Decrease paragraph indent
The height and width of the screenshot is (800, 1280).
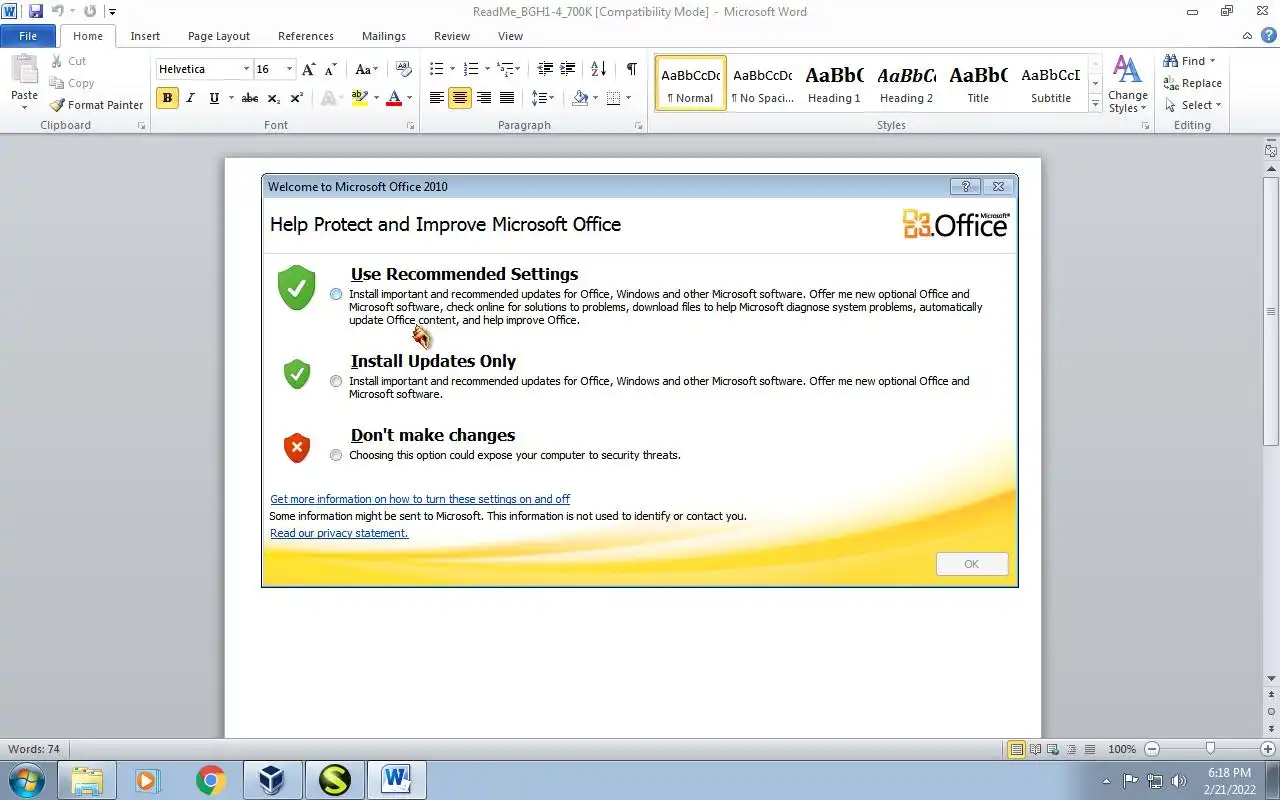tap(545, 69)
